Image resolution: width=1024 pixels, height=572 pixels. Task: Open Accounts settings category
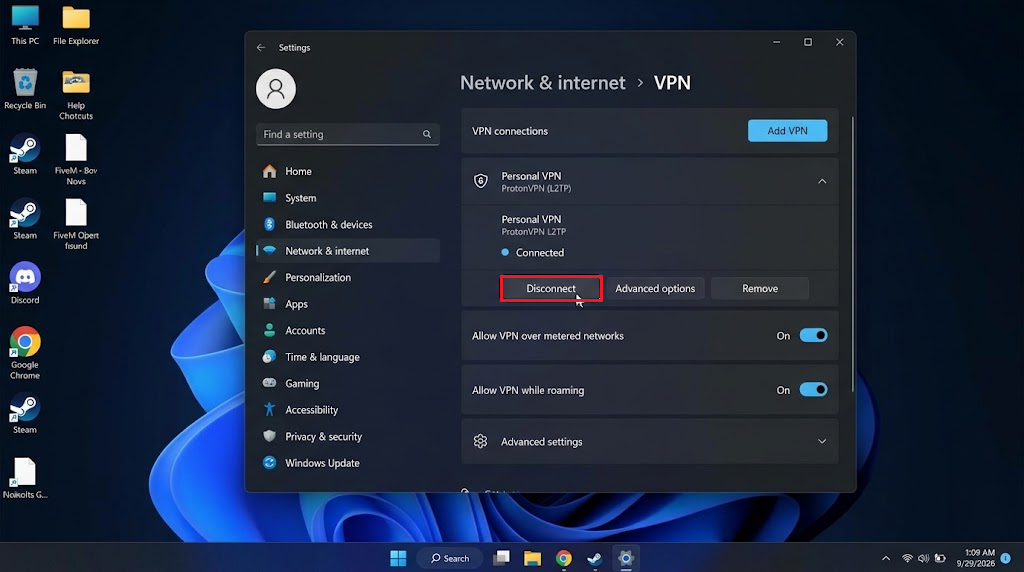pyautogui.click(x=348, y=330)
